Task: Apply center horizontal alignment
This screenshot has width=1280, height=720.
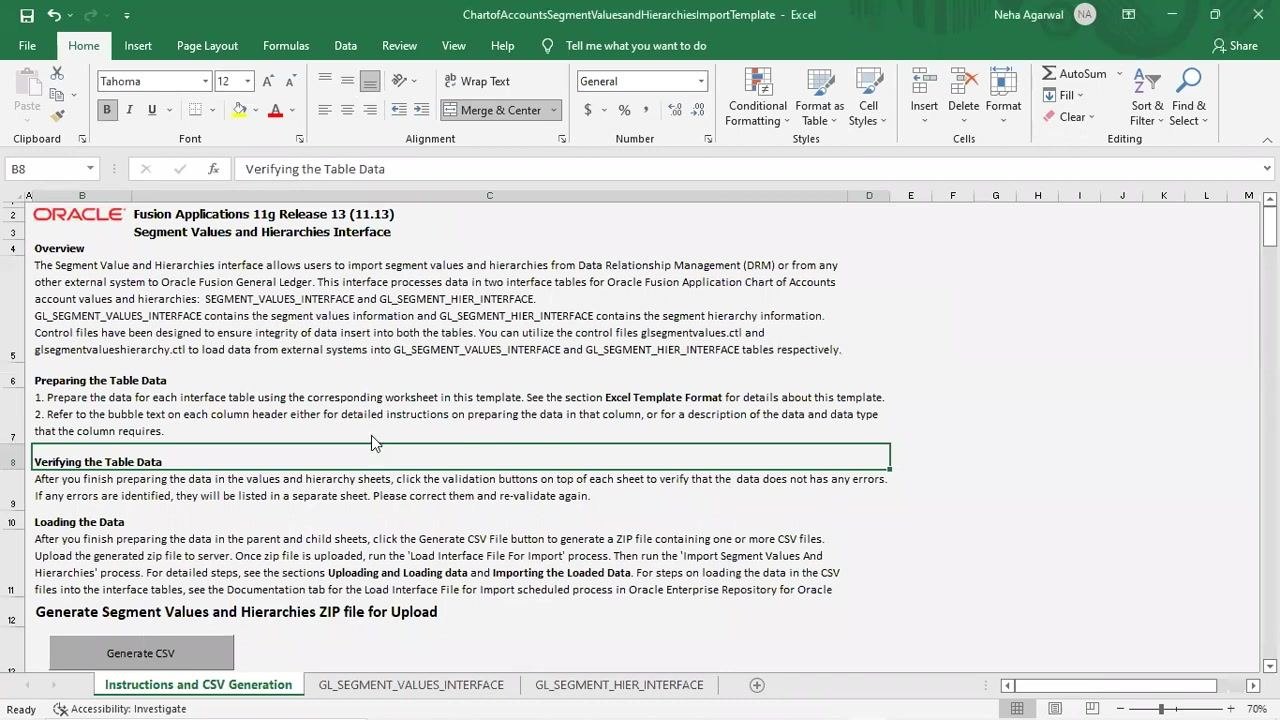Action: (347, 110)
